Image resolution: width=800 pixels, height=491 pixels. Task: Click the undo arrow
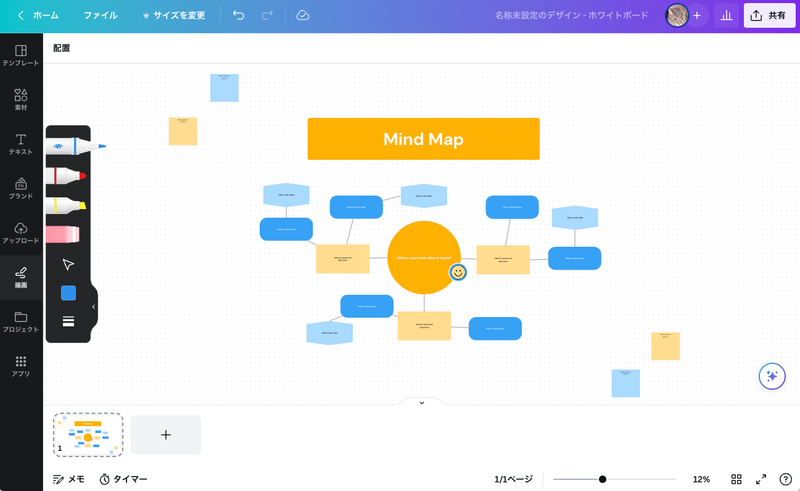tap(238, 15)
